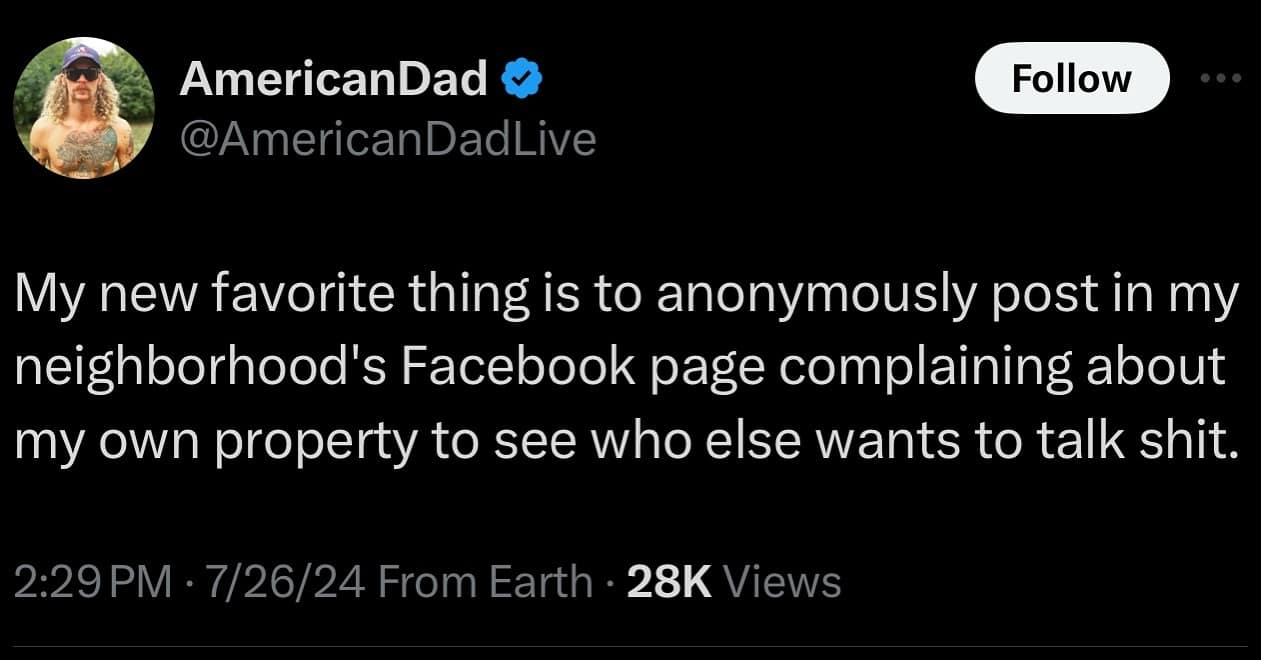Click the first line of tweet text
This screenshot has width=1261, height=660.
click(626, 297)
